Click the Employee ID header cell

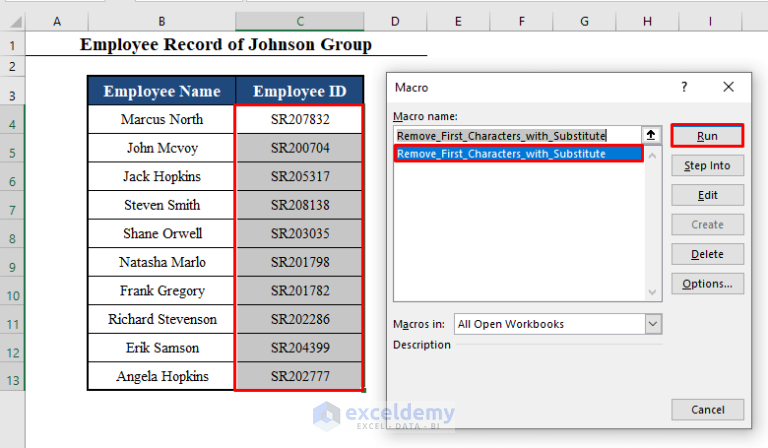pos(300,91)
